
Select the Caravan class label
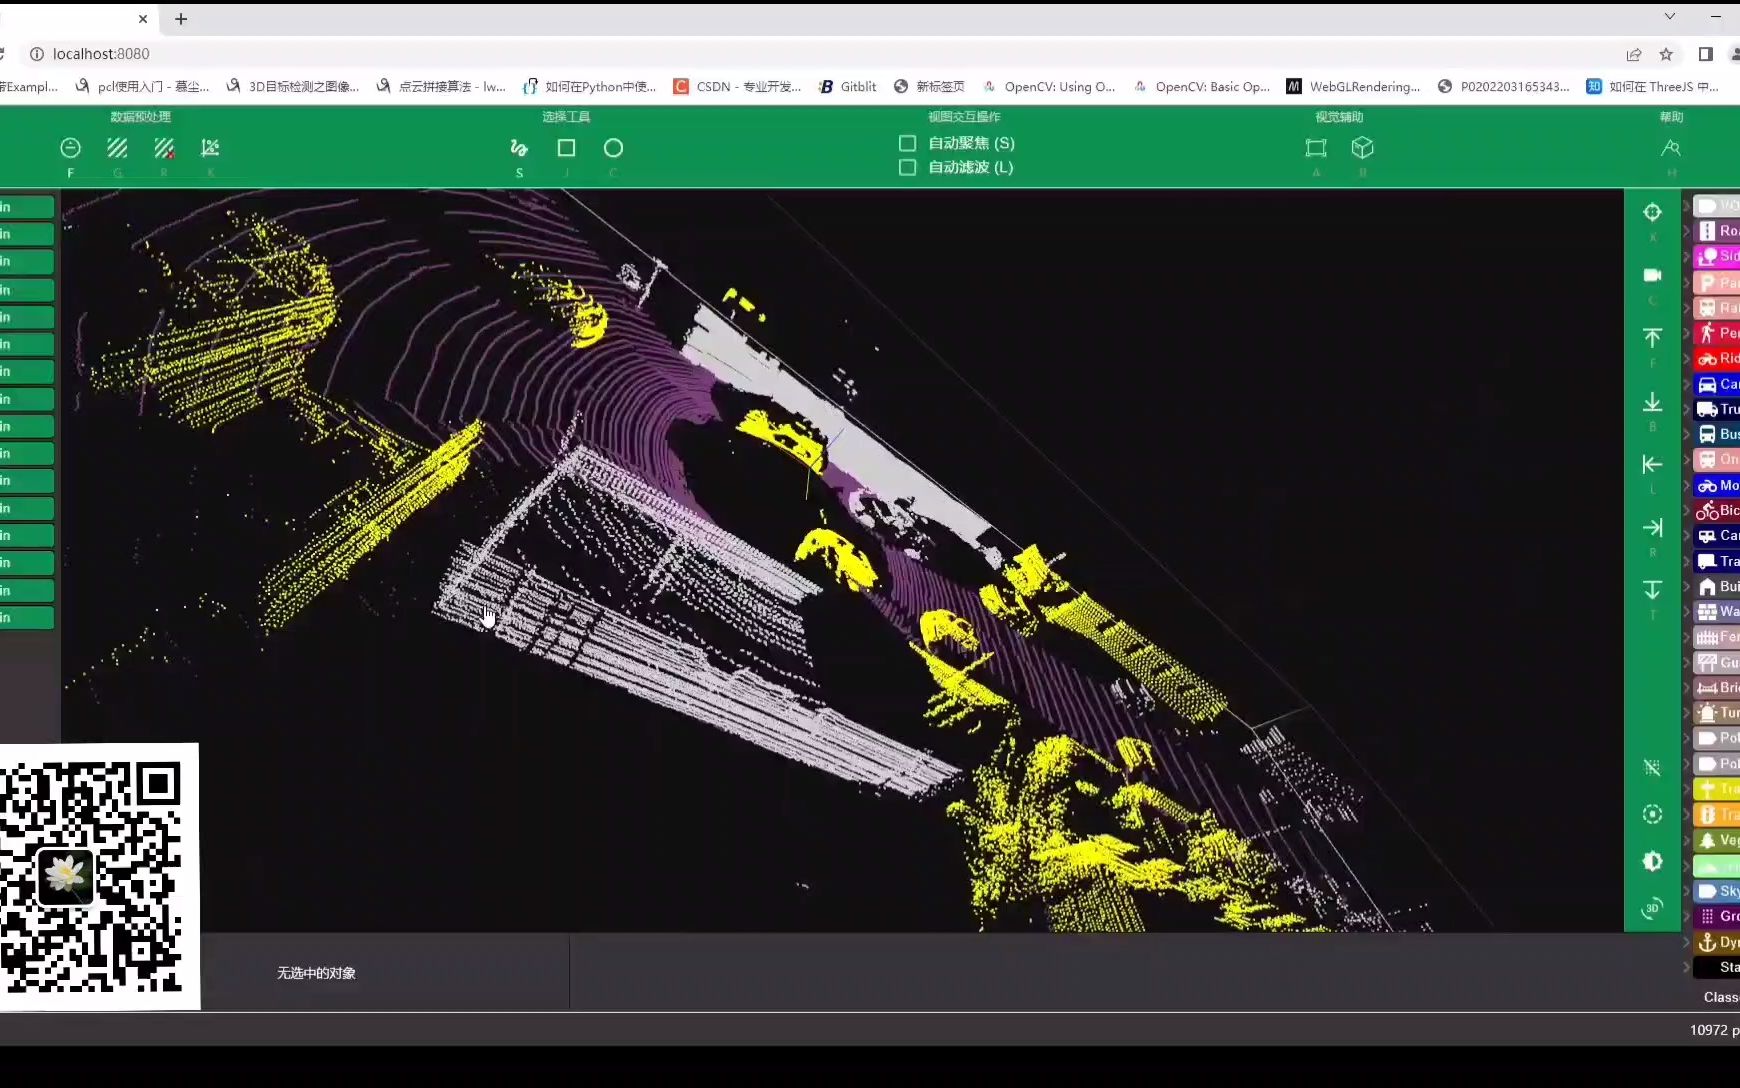(1717, 535)
